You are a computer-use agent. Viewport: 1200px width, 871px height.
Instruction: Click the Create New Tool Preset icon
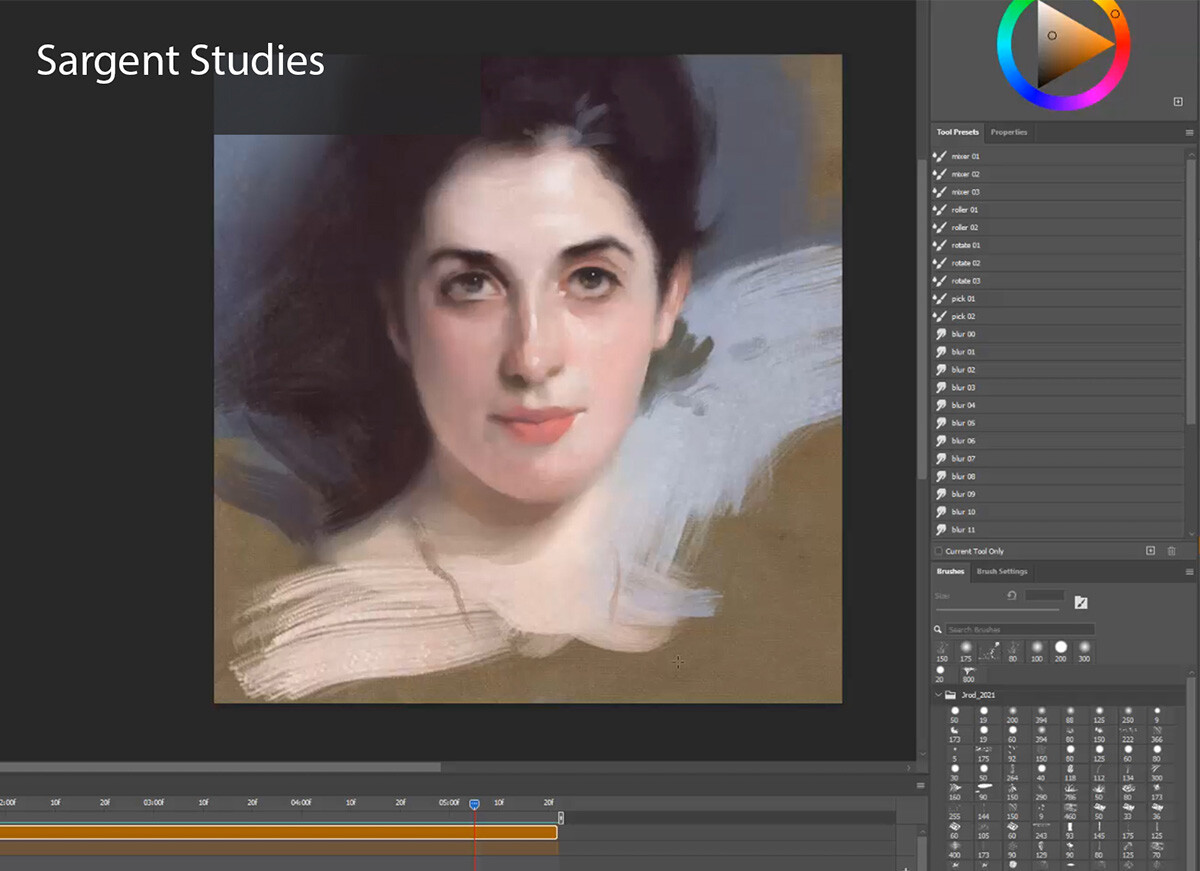[x=1150, y=550]
